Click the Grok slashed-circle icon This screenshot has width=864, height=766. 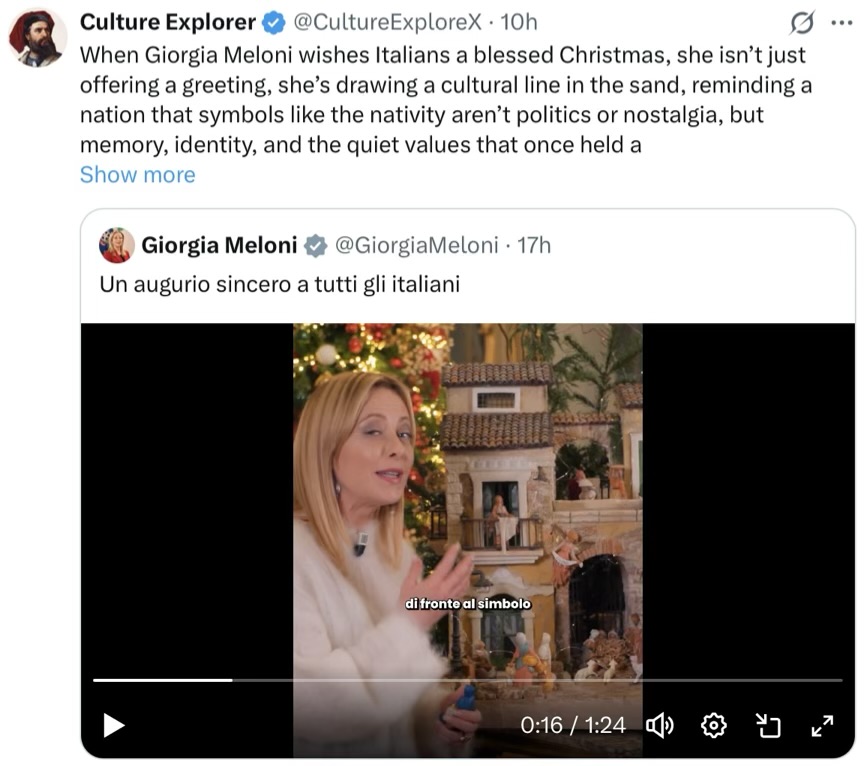[802, 22]
